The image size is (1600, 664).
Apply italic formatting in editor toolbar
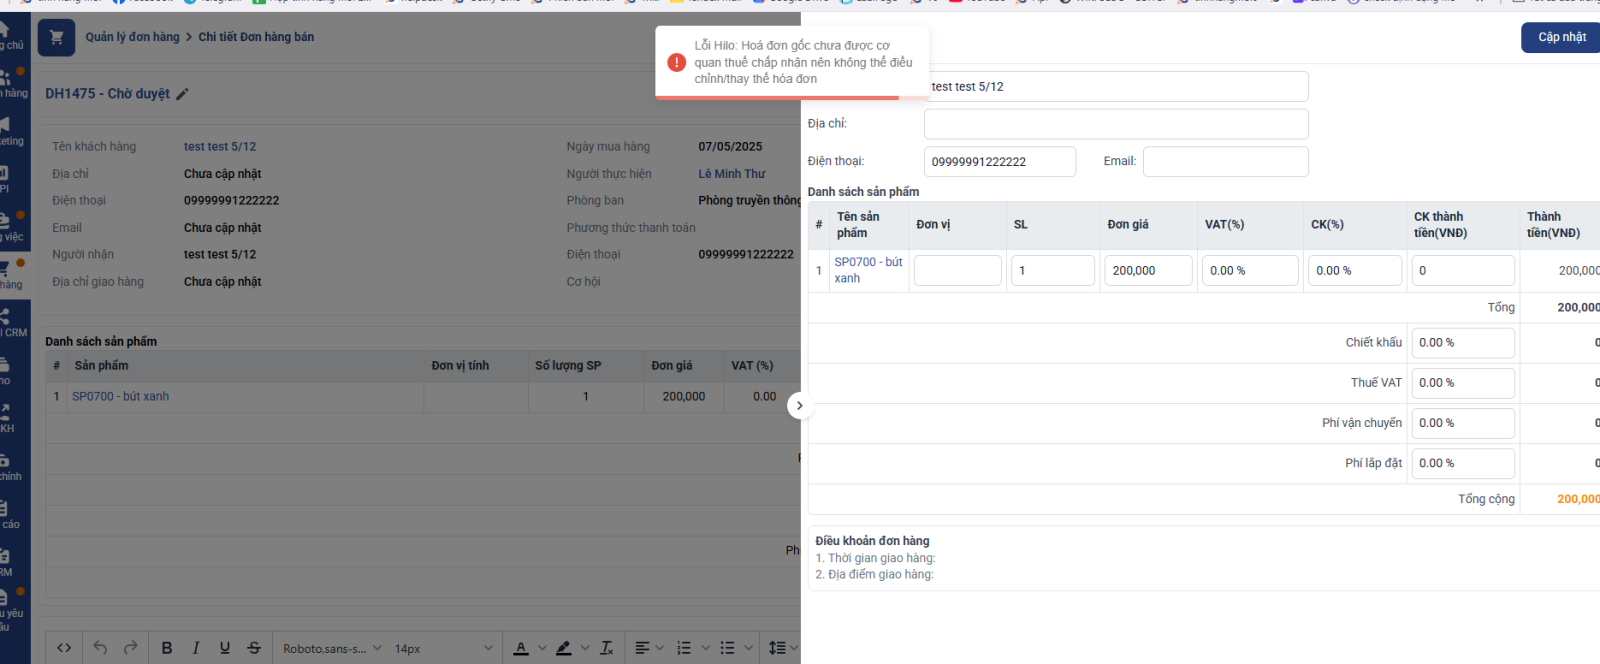pyautogui.click(x=196, y=648)
